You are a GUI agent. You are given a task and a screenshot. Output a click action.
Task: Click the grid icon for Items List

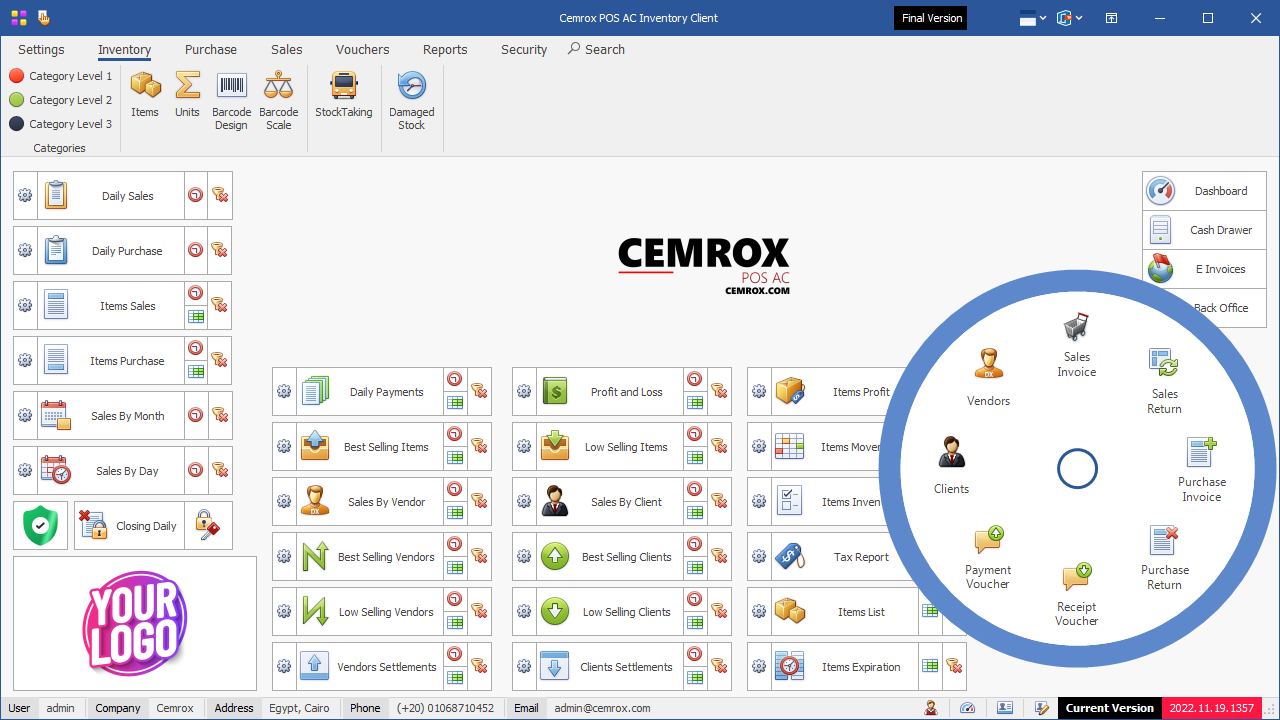click(930, 612)
